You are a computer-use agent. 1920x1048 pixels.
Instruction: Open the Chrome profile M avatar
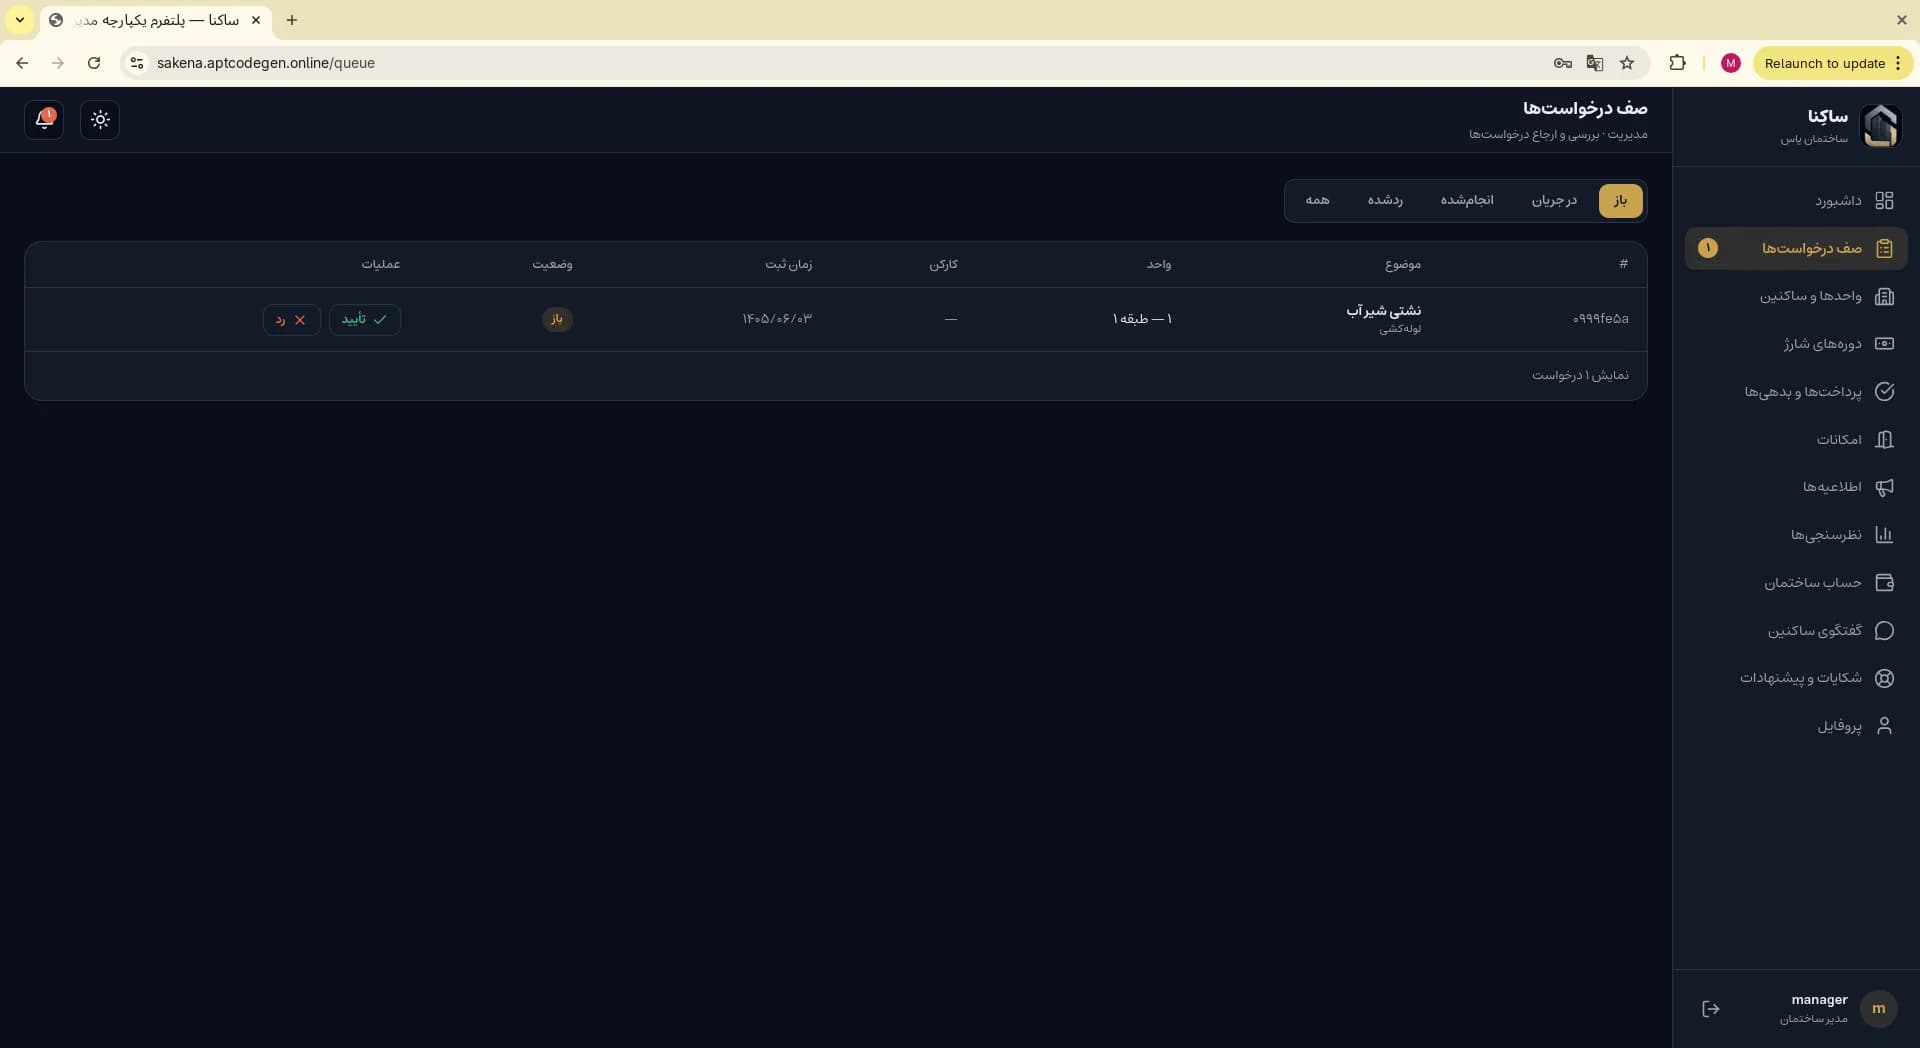click(1731, 63)
